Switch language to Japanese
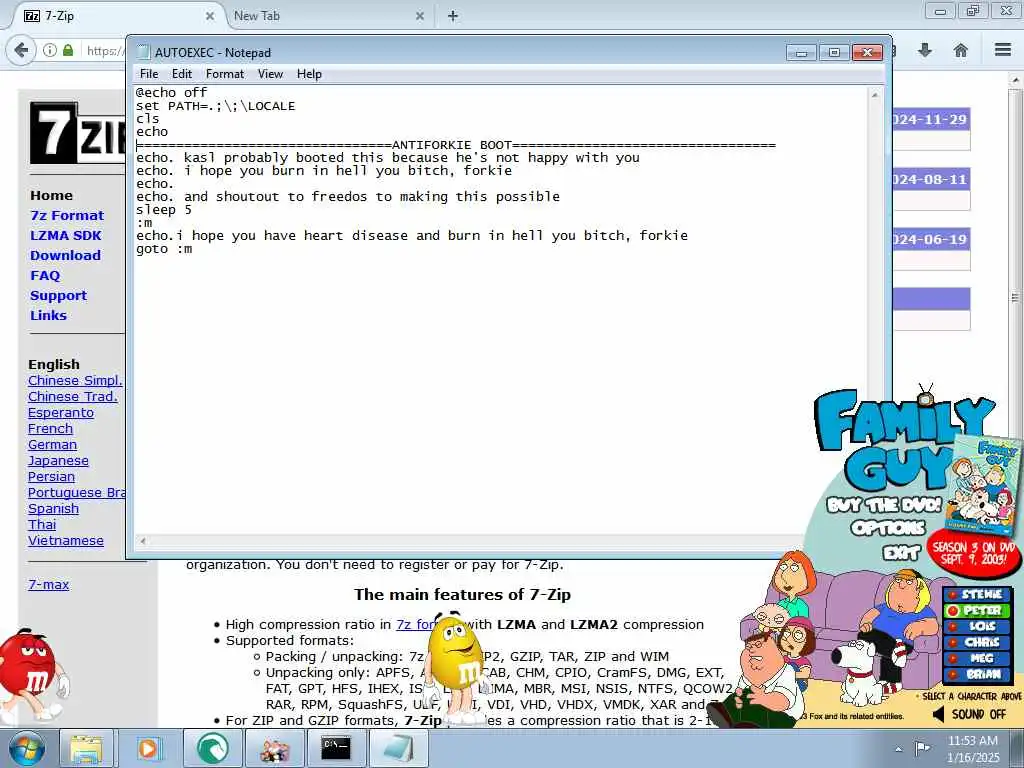1024x768 pixels. [x=58, y=460]
